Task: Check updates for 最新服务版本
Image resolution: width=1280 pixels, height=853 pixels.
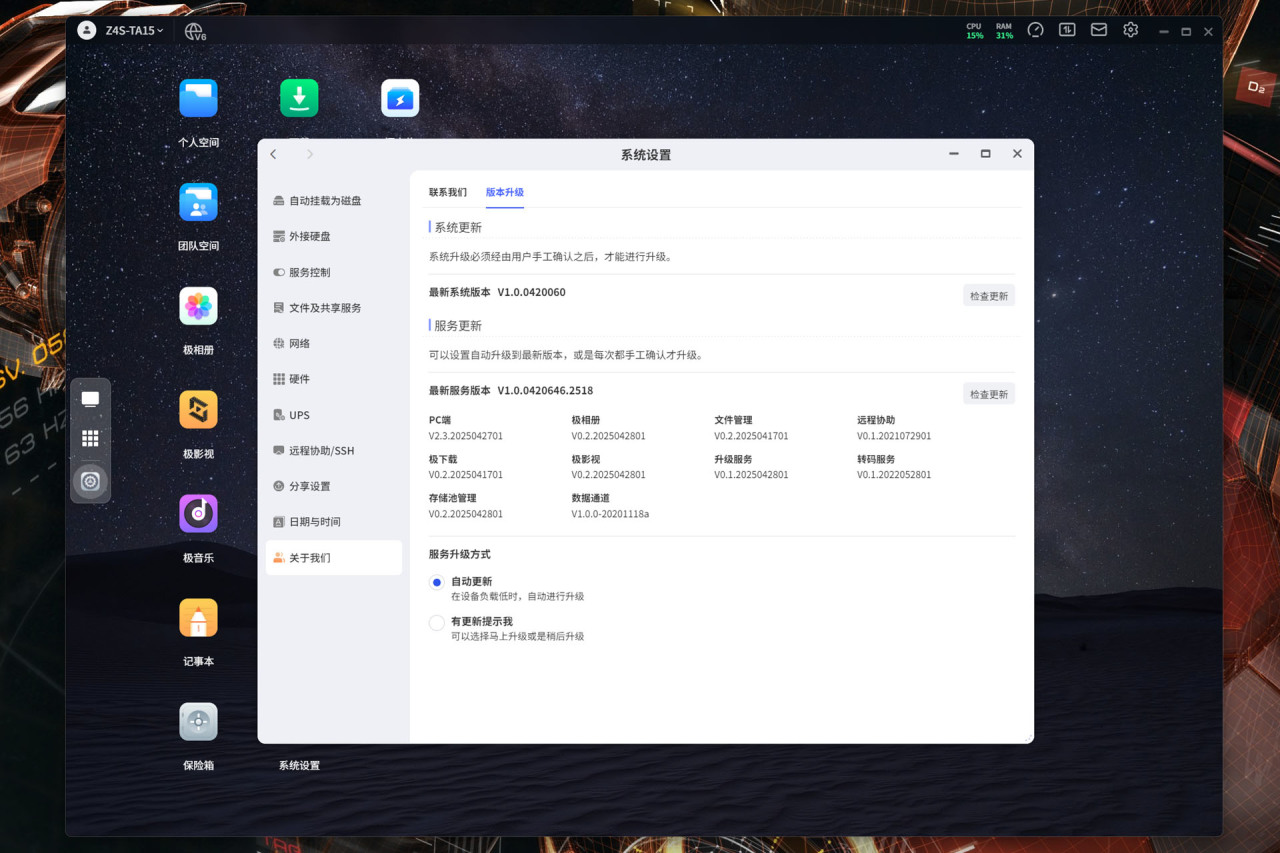Action: tap(989, 394)
